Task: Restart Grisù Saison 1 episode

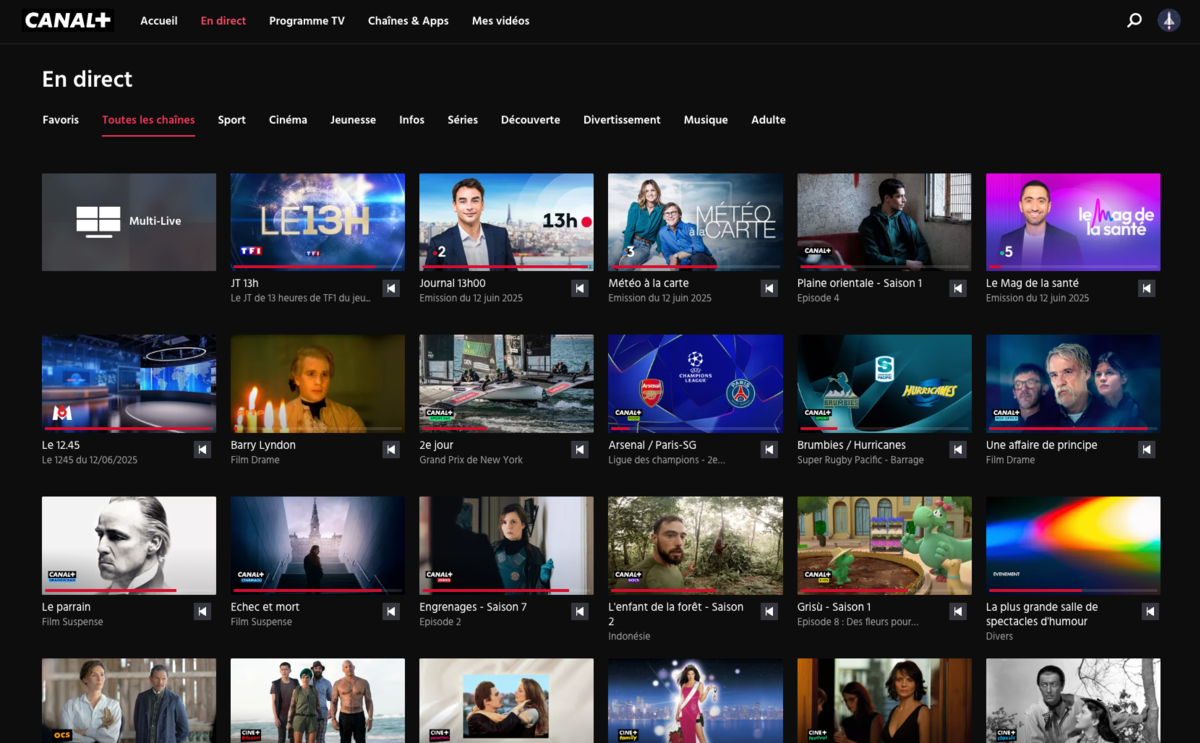Action: [958, 611]
